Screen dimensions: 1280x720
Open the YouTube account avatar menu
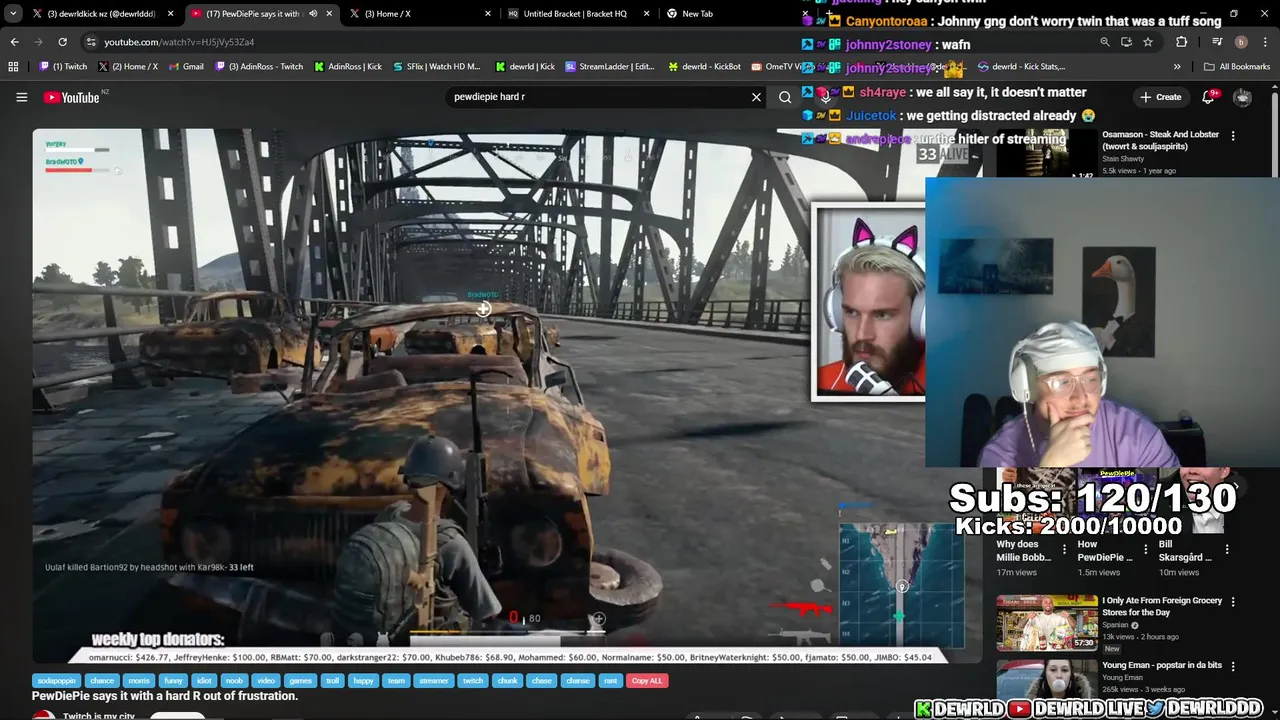click(1242, 97)
